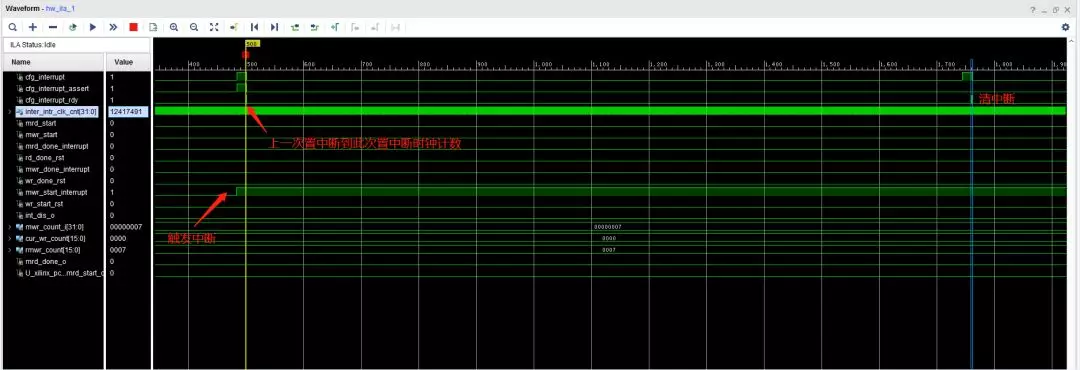The height and width of the screenshot is (370, 1080).
Task: Add marker toolbar icon
Action: (335, 27)
